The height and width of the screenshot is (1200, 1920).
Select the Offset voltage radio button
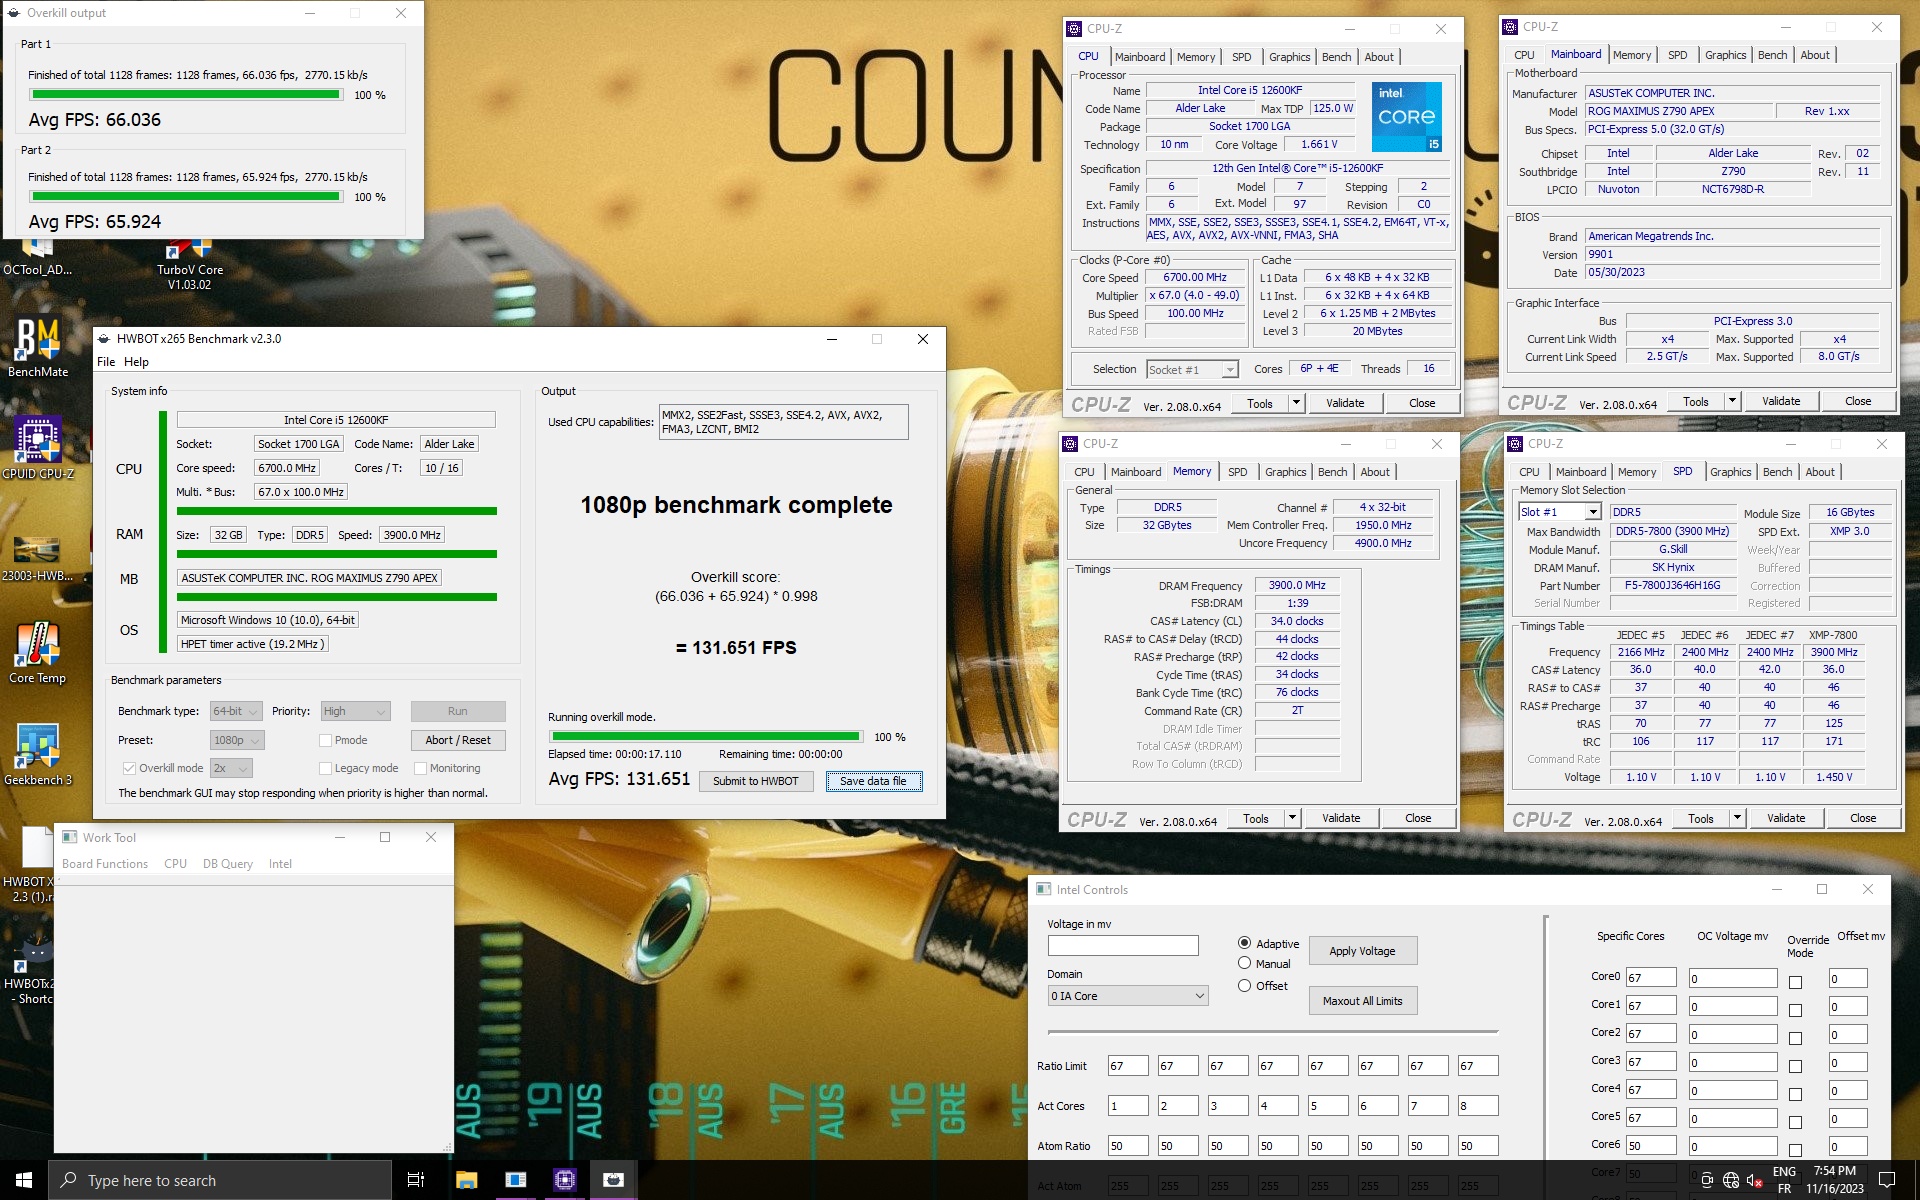coord(1245,985)
